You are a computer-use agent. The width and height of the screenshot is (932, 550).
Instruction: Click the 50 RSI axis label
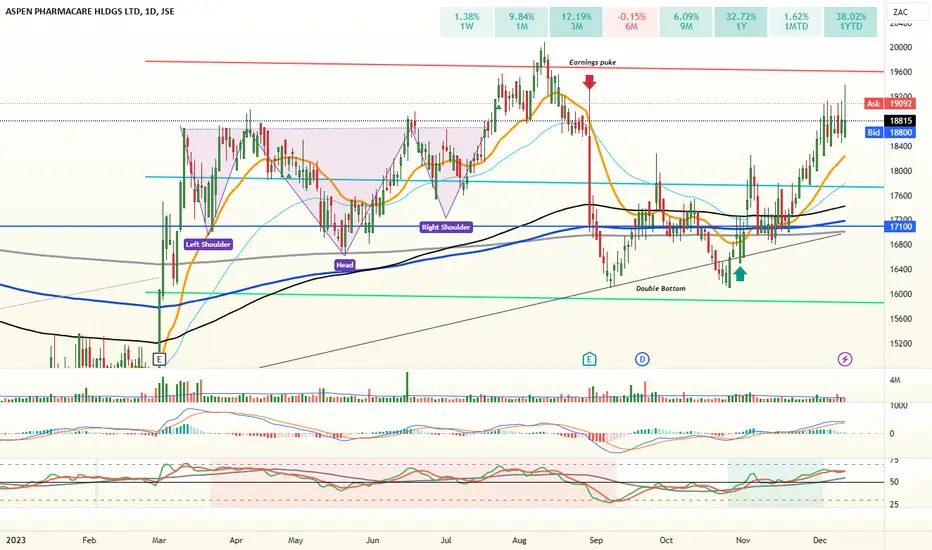pos(894,482)
